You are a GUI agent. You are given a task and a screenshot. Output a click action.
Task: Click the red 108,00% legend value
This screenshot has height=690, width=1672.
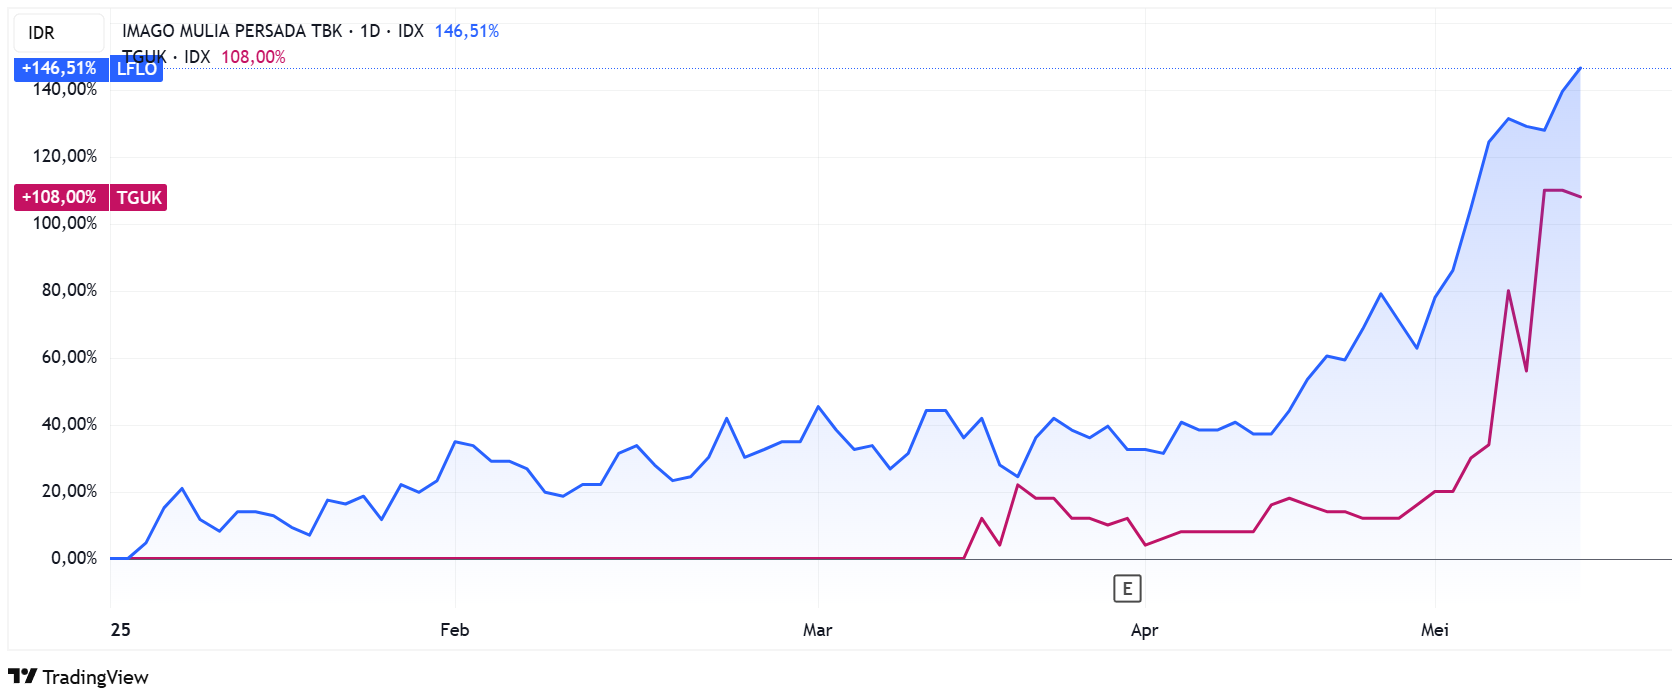253,57
